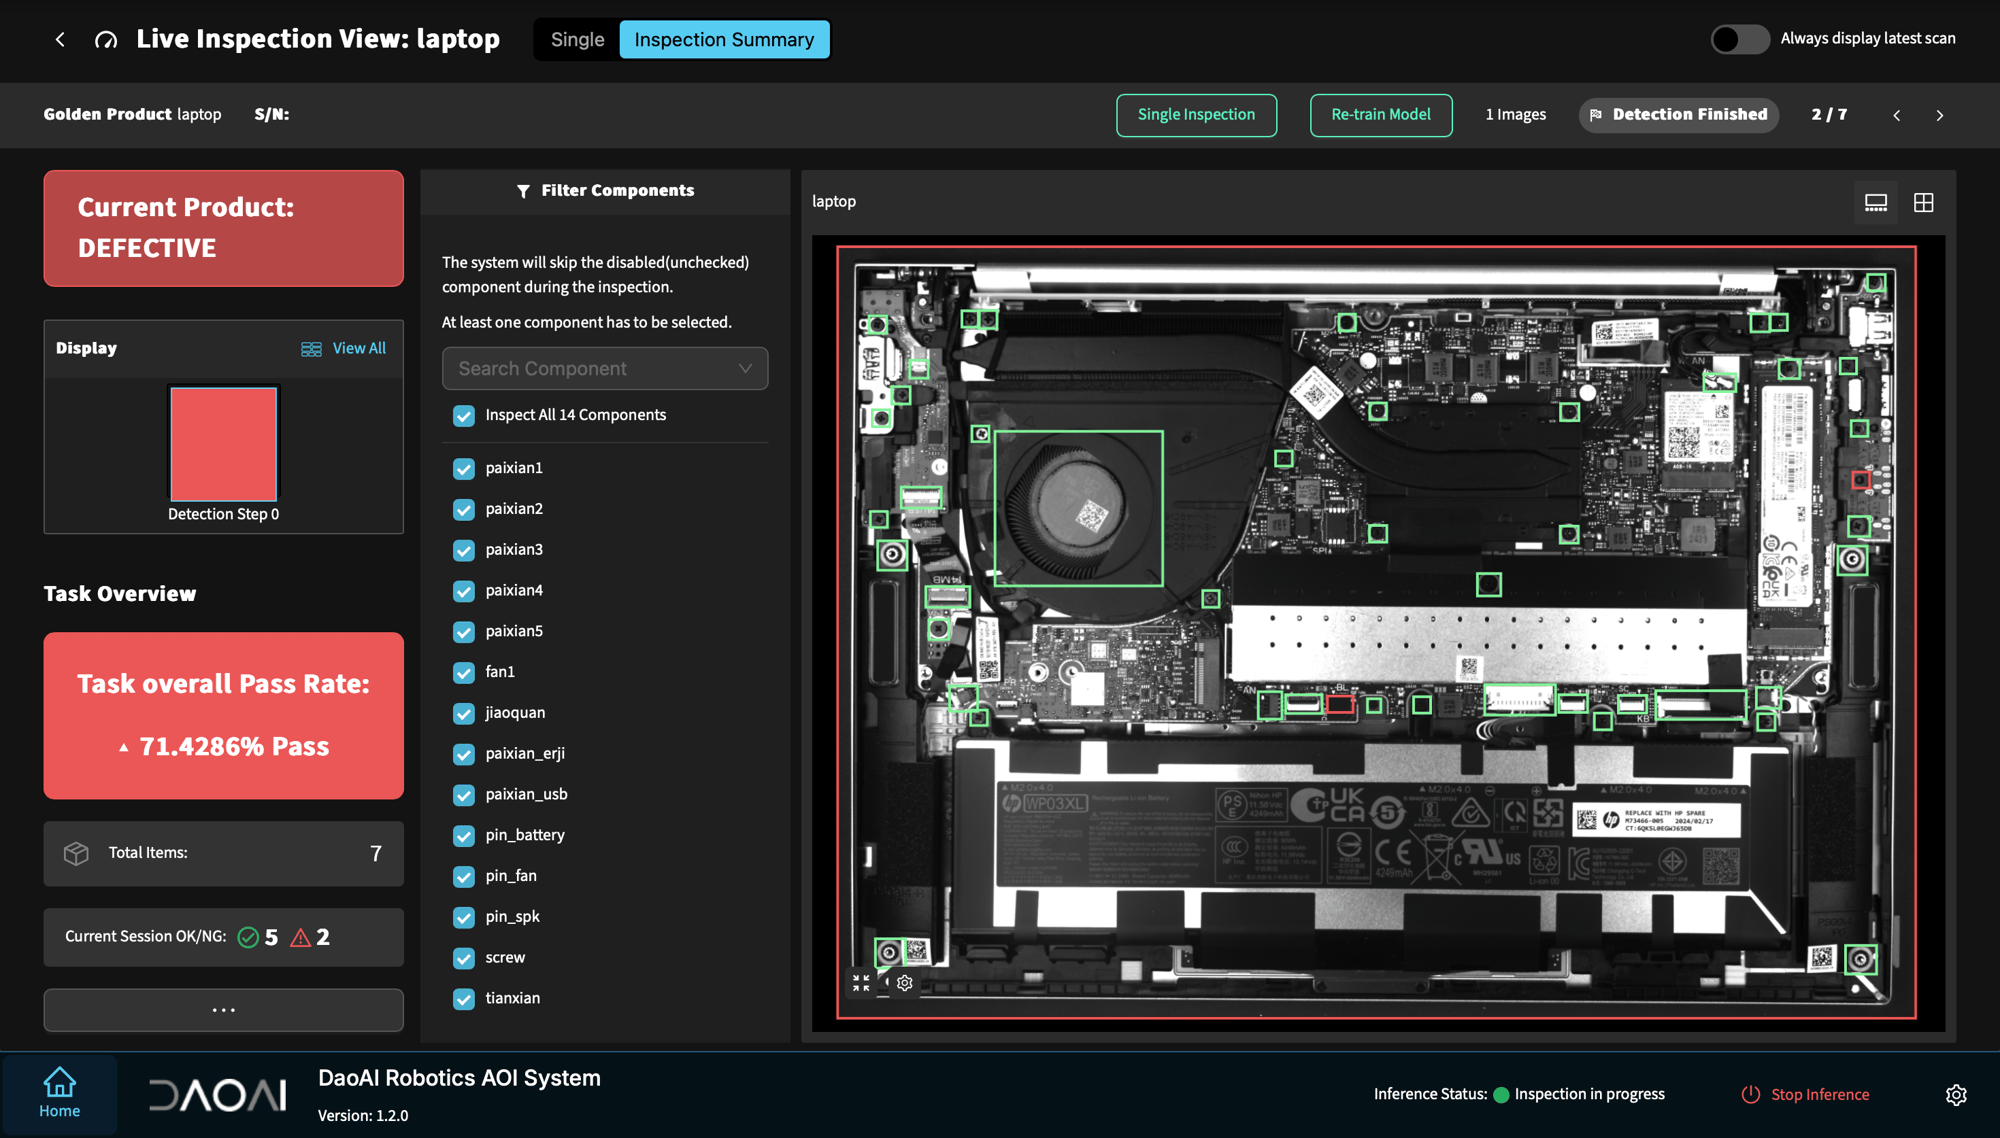
Task: Go to the next scan with the right chevron
Action: 1940,115
